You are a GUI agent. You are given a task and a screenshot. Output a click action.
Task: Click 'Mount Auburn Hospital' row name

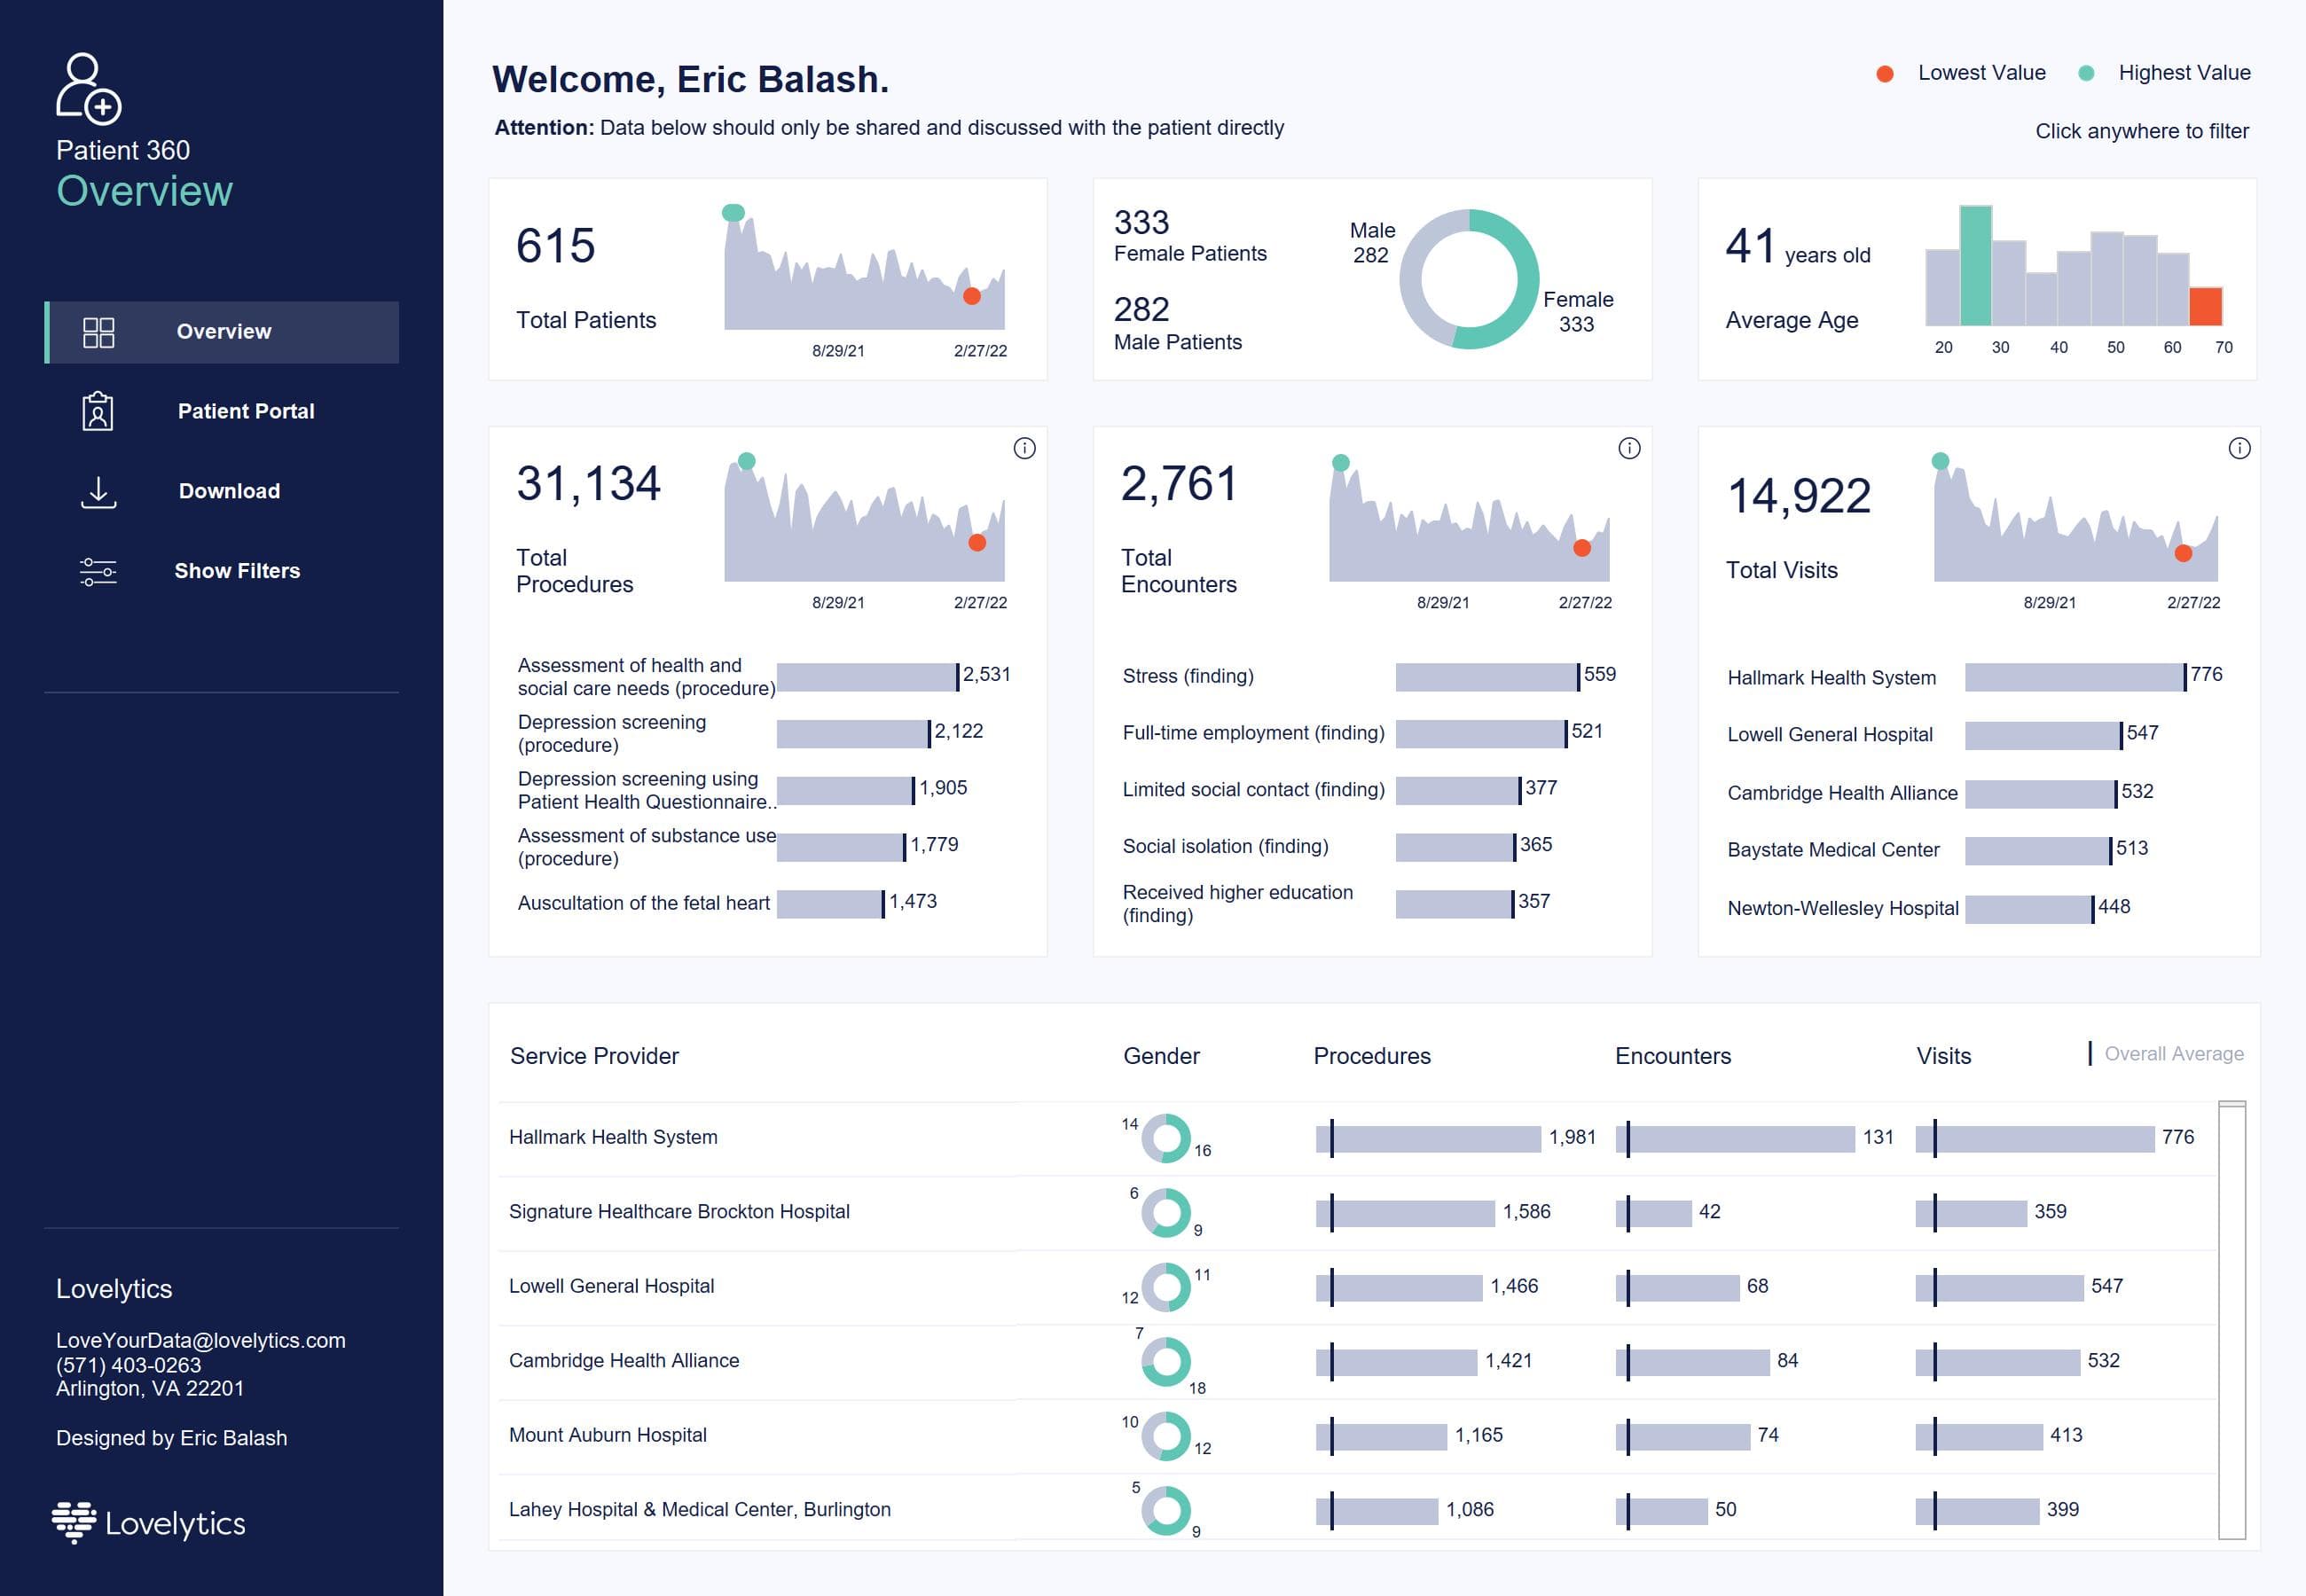pyautogui.click(x=608, y=1435)
